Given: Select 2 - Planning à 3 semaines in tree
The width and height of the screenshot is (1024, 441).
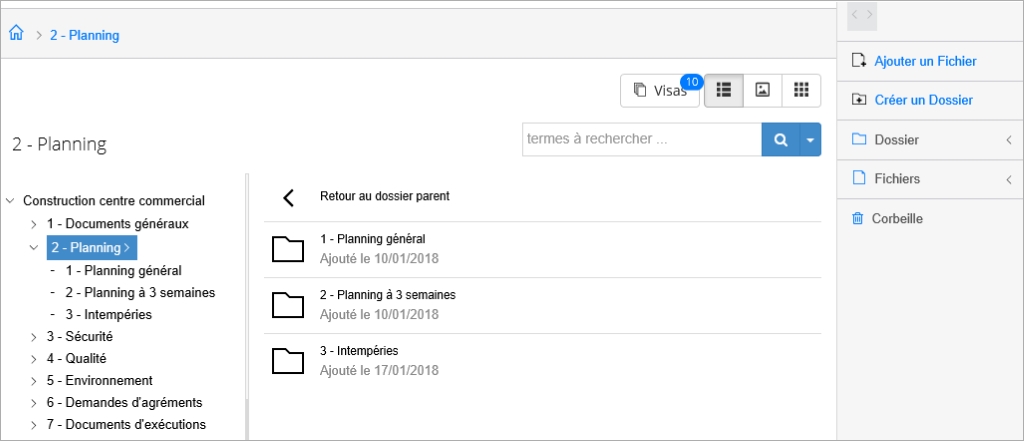Looking at the screenshot, I should (140, 293).
